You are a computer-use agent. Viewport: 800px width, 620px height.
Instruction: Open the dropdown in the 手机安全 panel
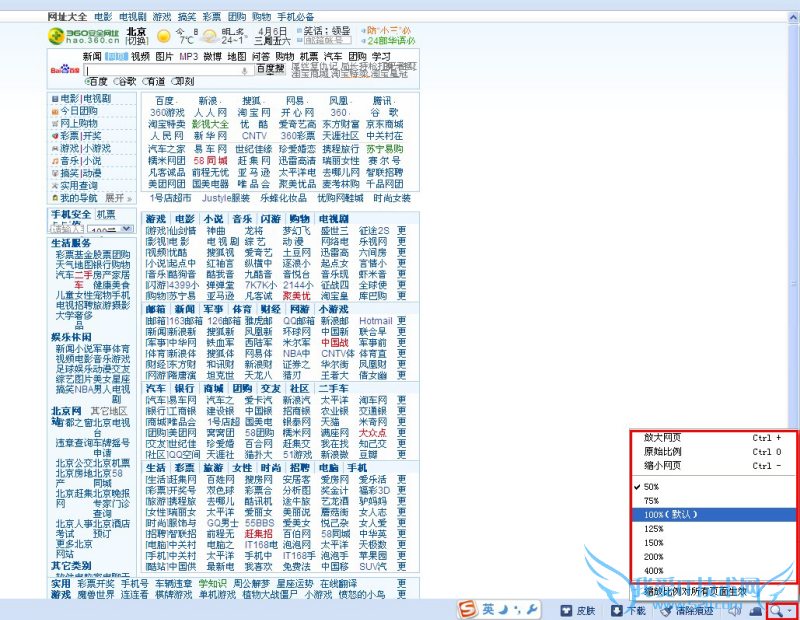pos(126,229)
